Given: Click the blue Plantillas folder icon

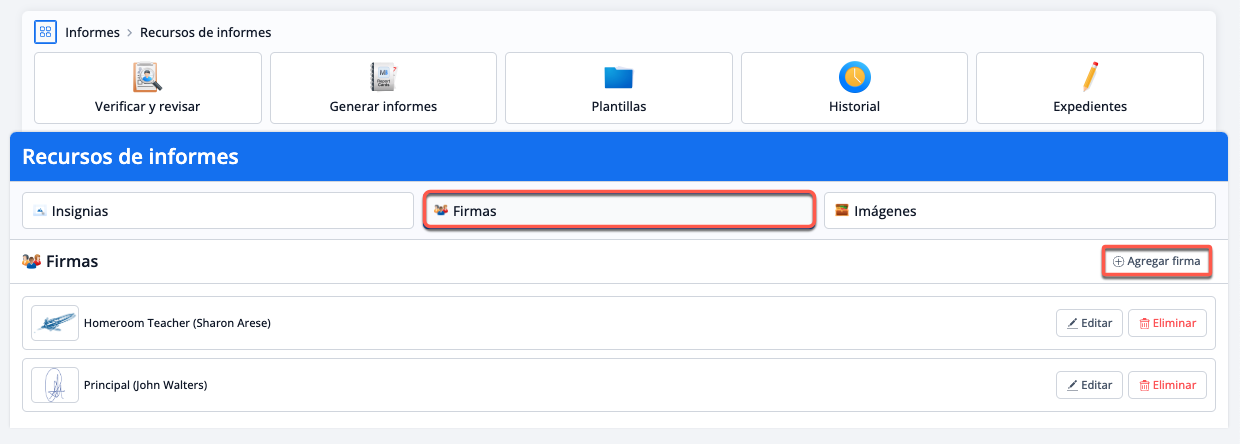Looking at the screenshot, I should pyautogui.click(x=619, y=77).
